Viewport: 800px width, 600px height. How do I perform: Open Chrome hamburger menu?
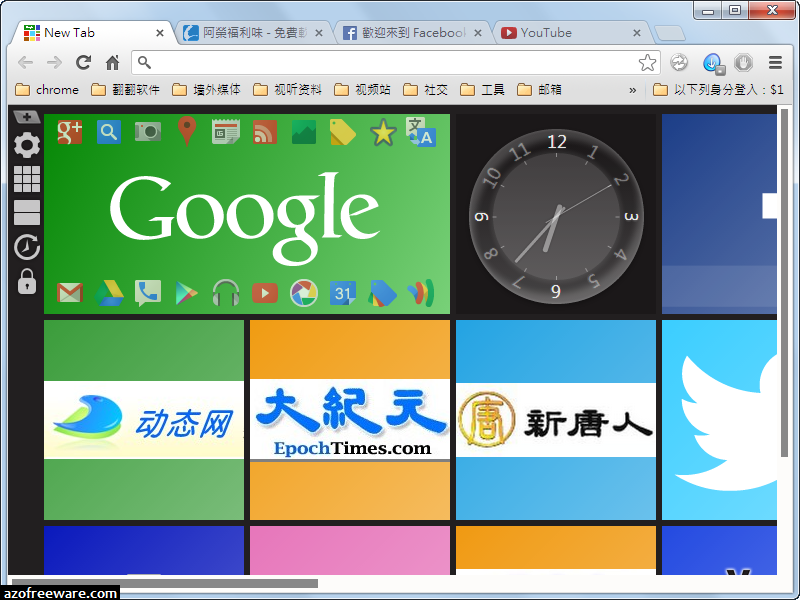pyautogui.click(x=776, y=63)
